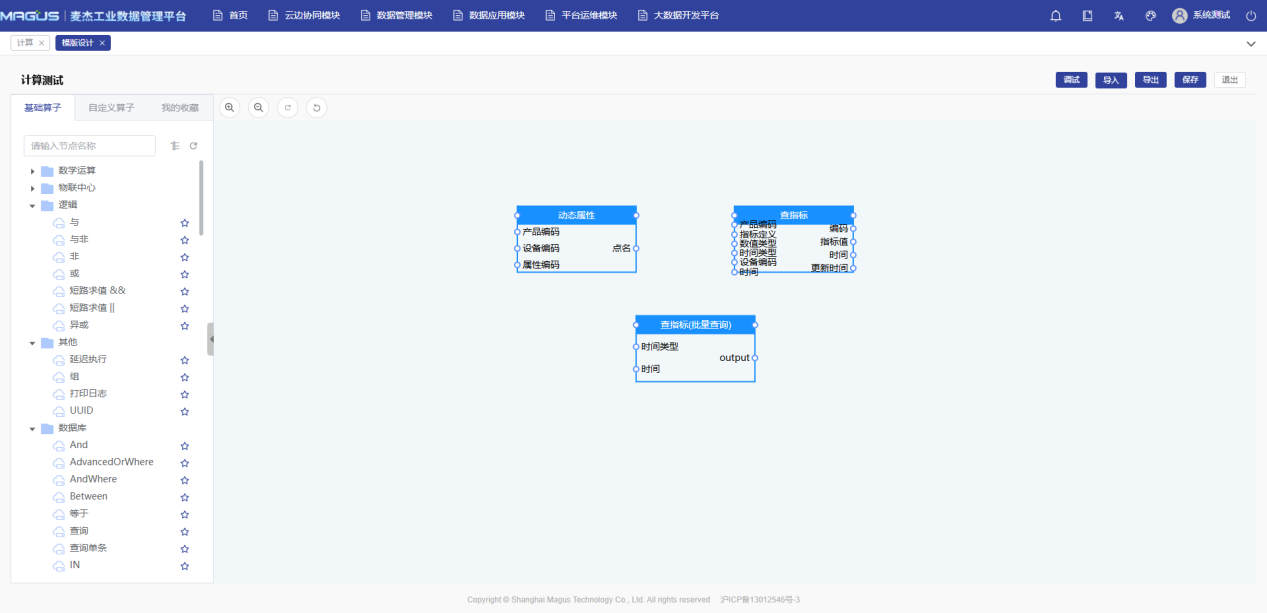Switch to the 自定义算子 tab
1267x613 pixels.
(x=111, y=108)
